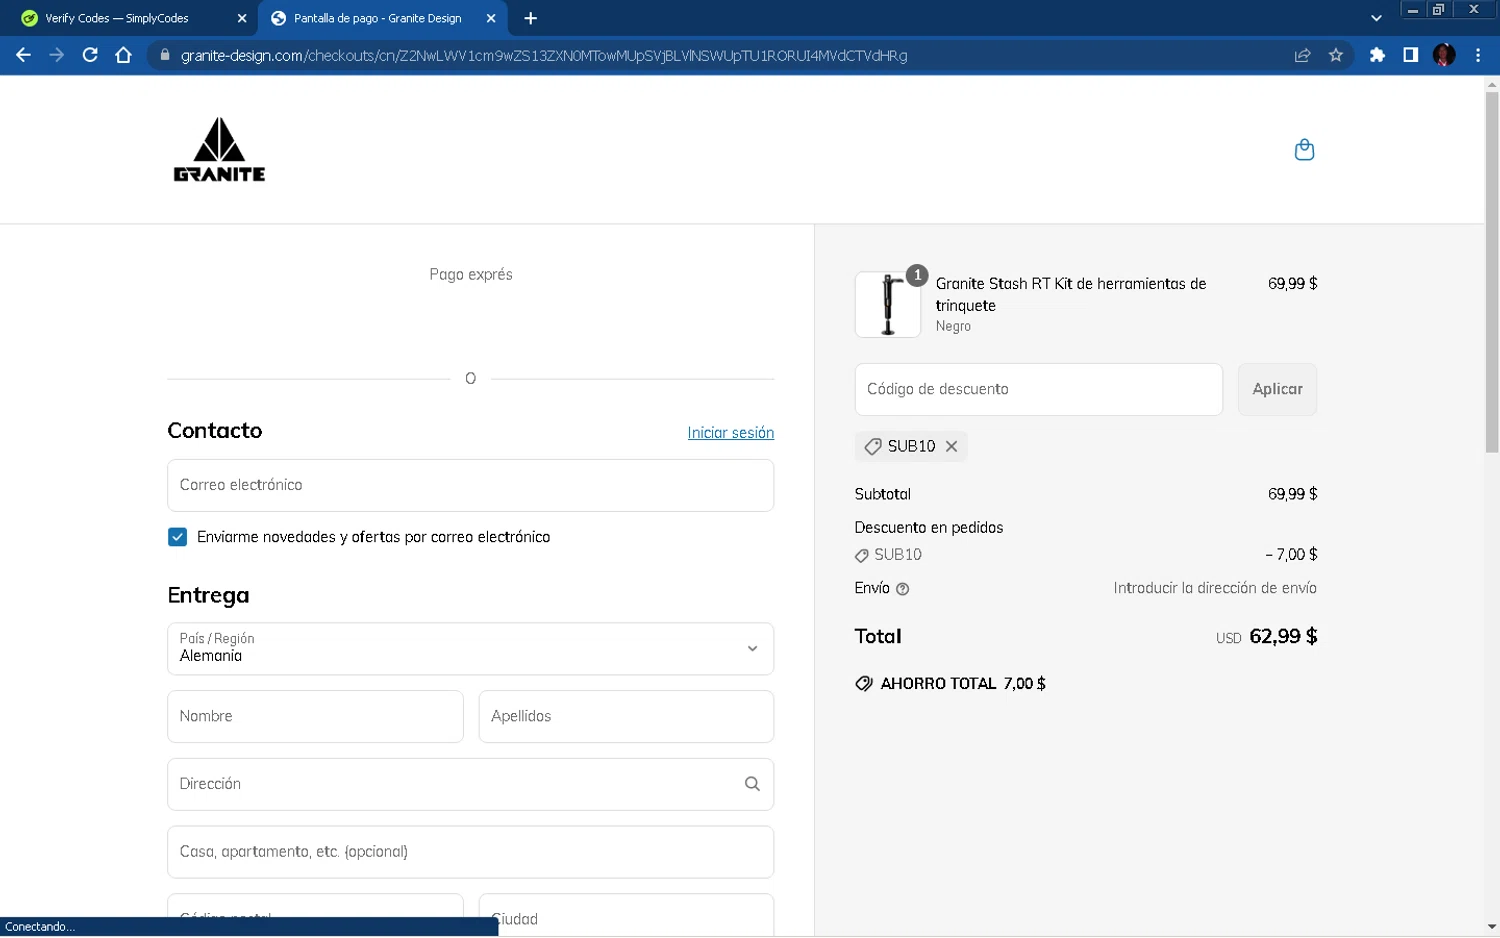This screenshot has width=1500, height=938.
Task: Click the total amount 62,99 $
Action: [x=1283, y=637]
